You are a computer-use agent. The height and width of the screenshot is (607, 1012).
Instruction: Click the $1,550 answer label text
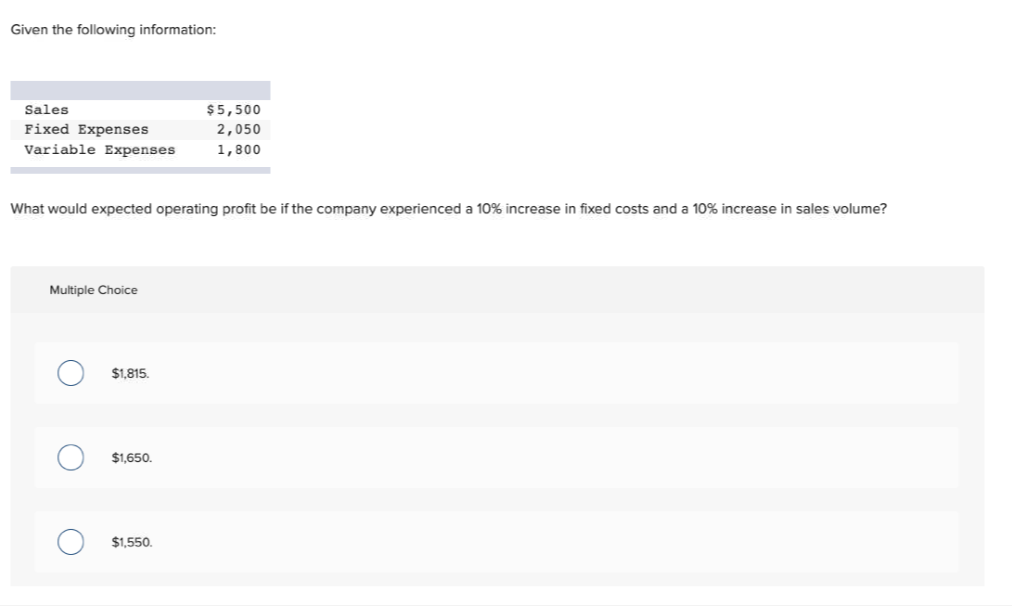(132, 542)
